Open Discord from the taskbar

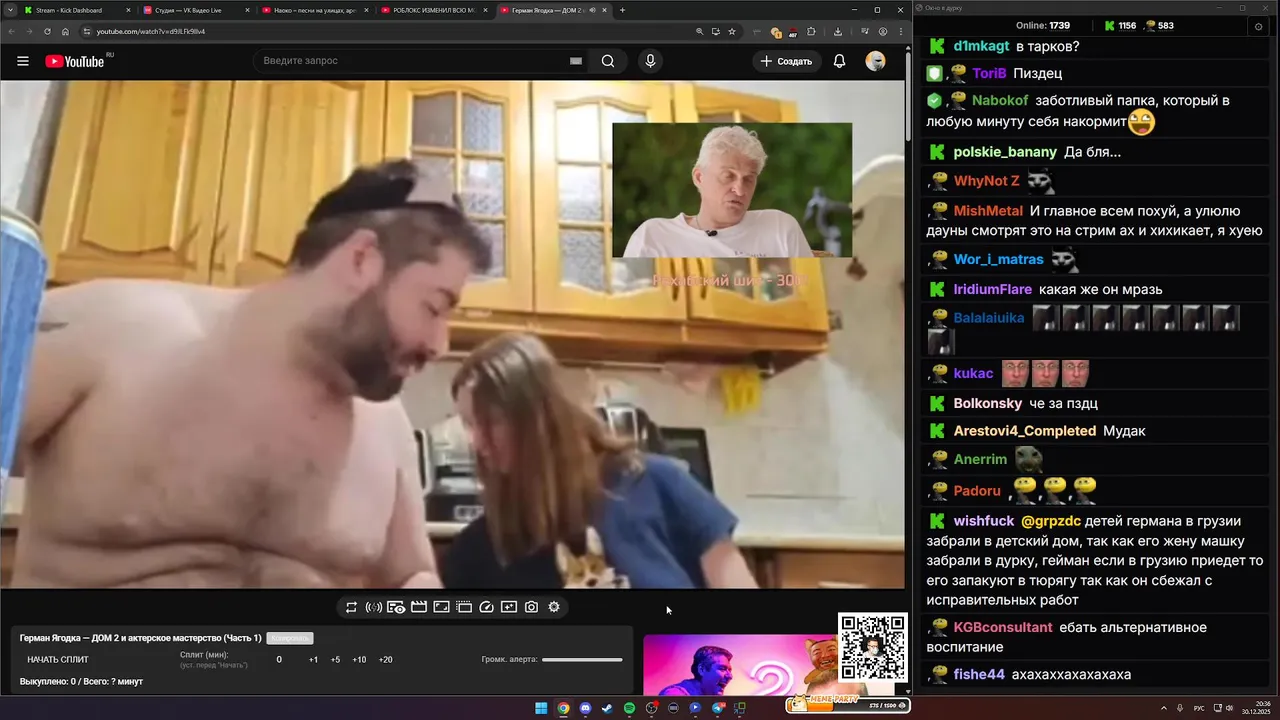coord(585,708)
